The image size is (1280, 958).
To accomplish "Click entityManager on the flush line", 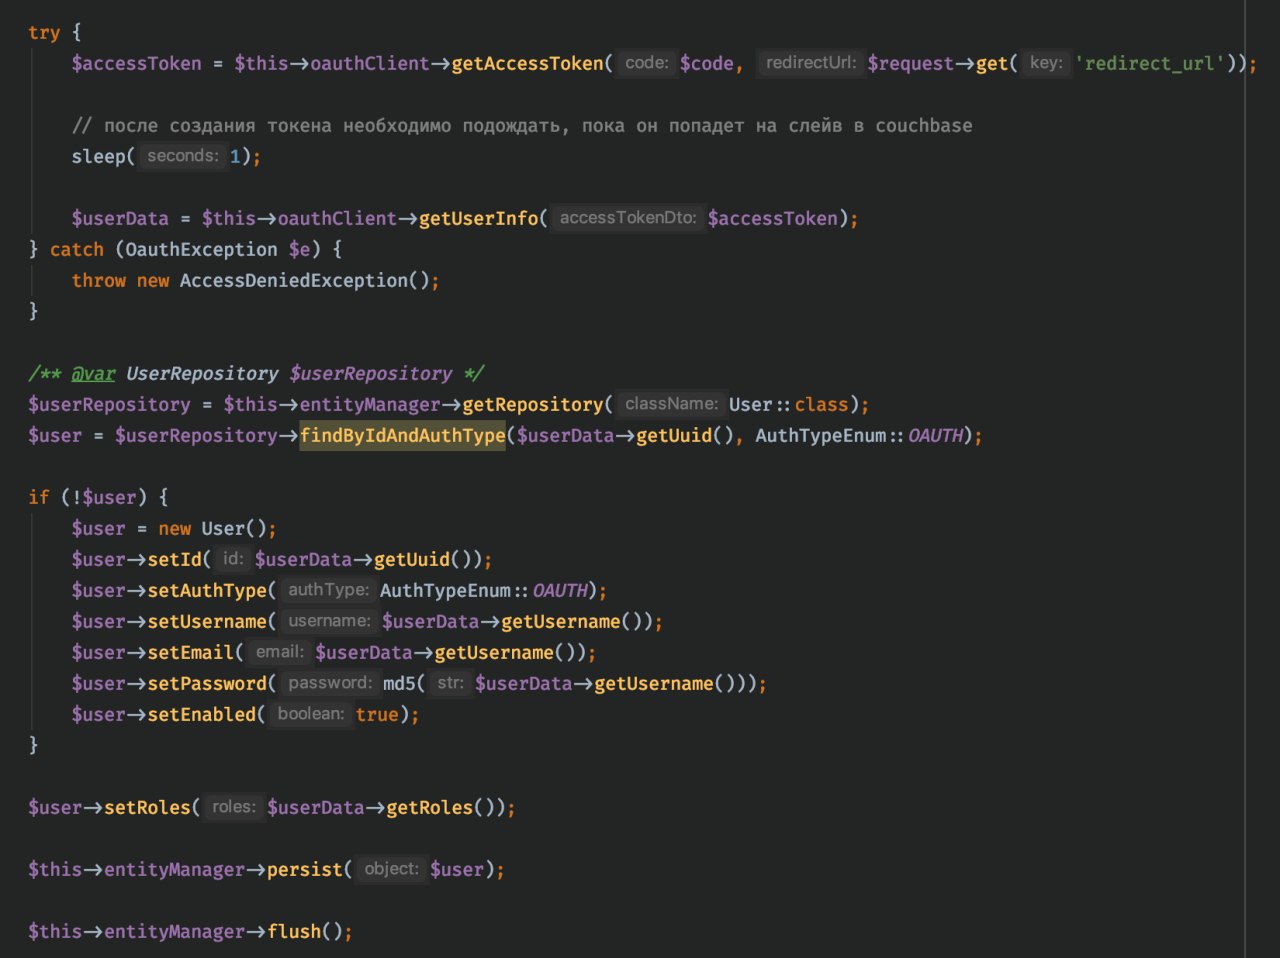I will coord(174,931).
